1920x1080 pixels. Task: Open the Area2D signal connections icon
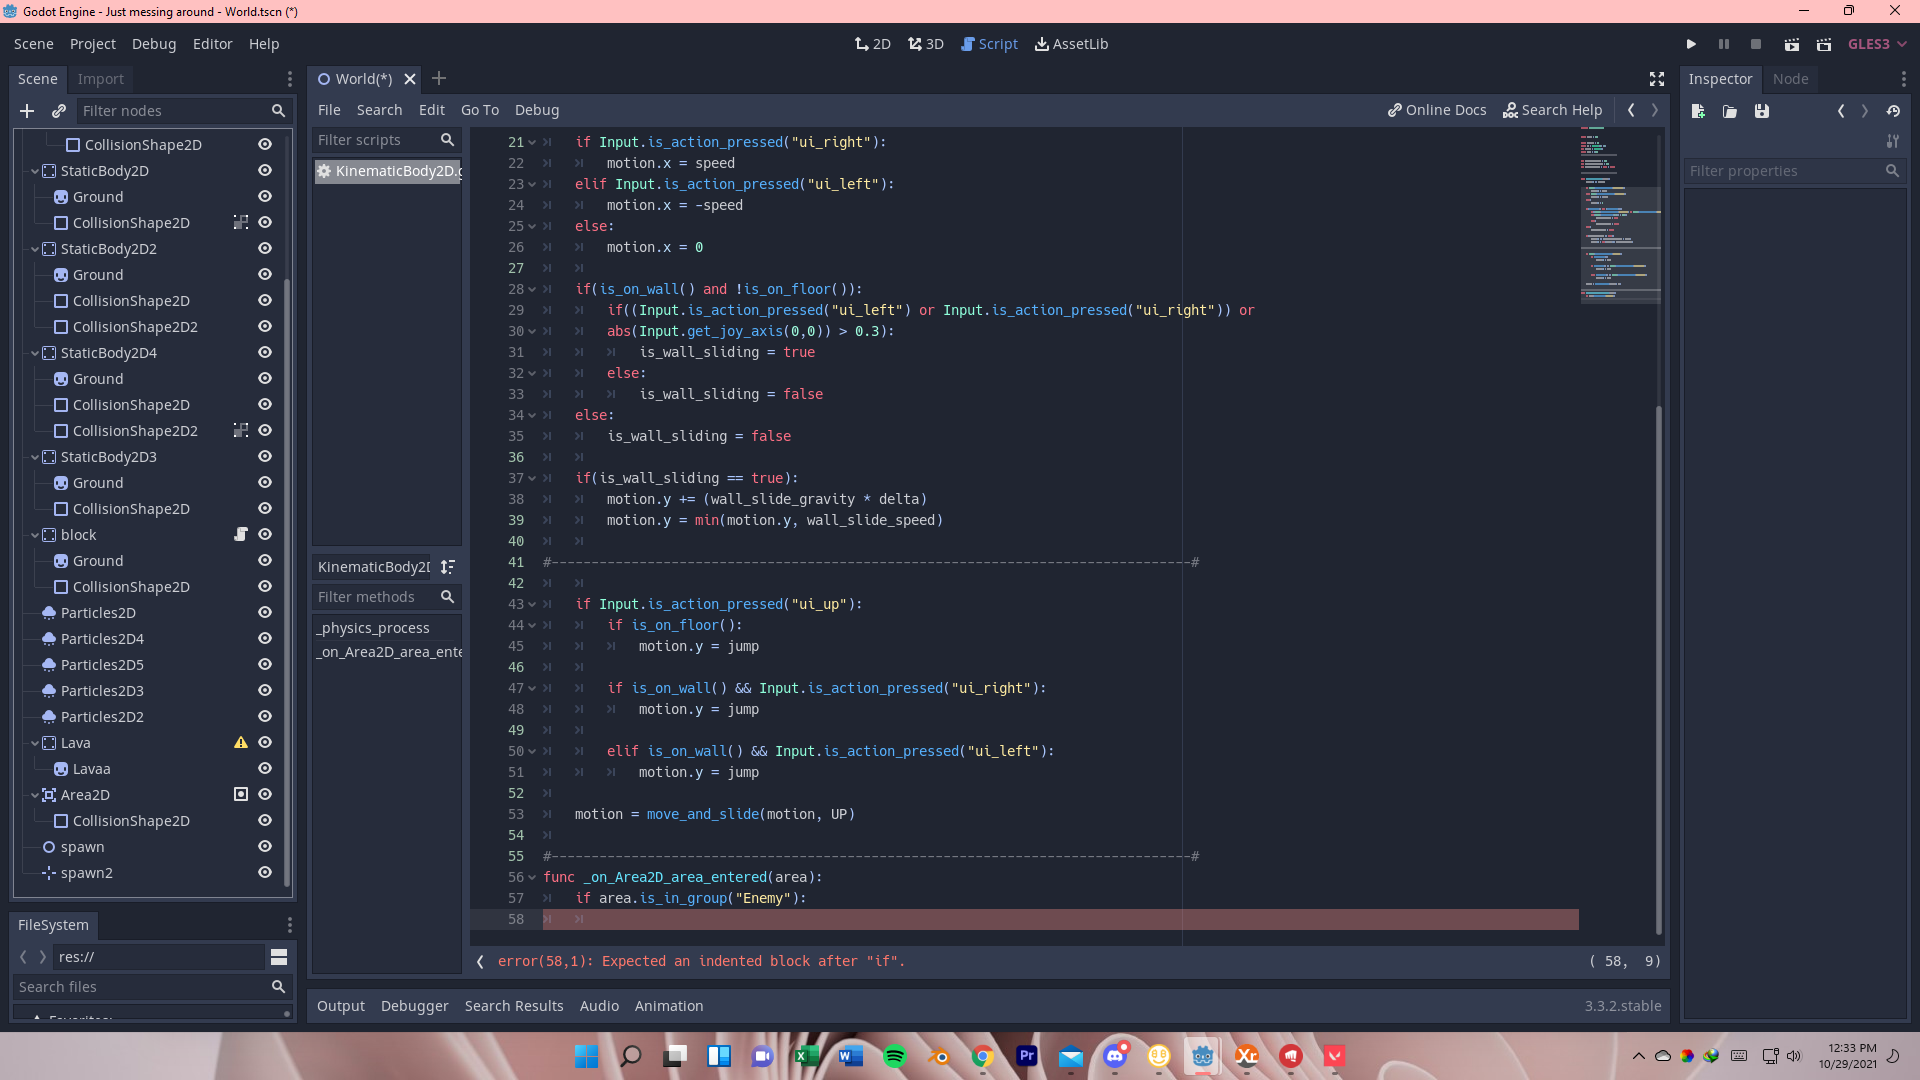point(240,795)
